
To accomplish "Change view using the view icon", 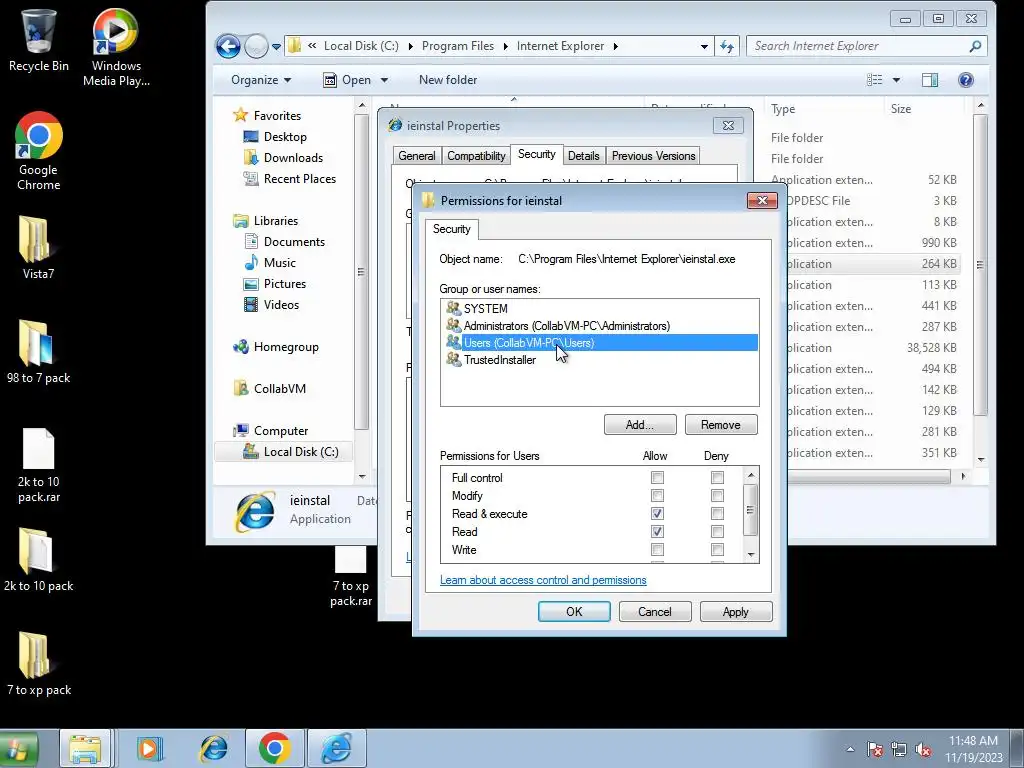I will (874, 80).
